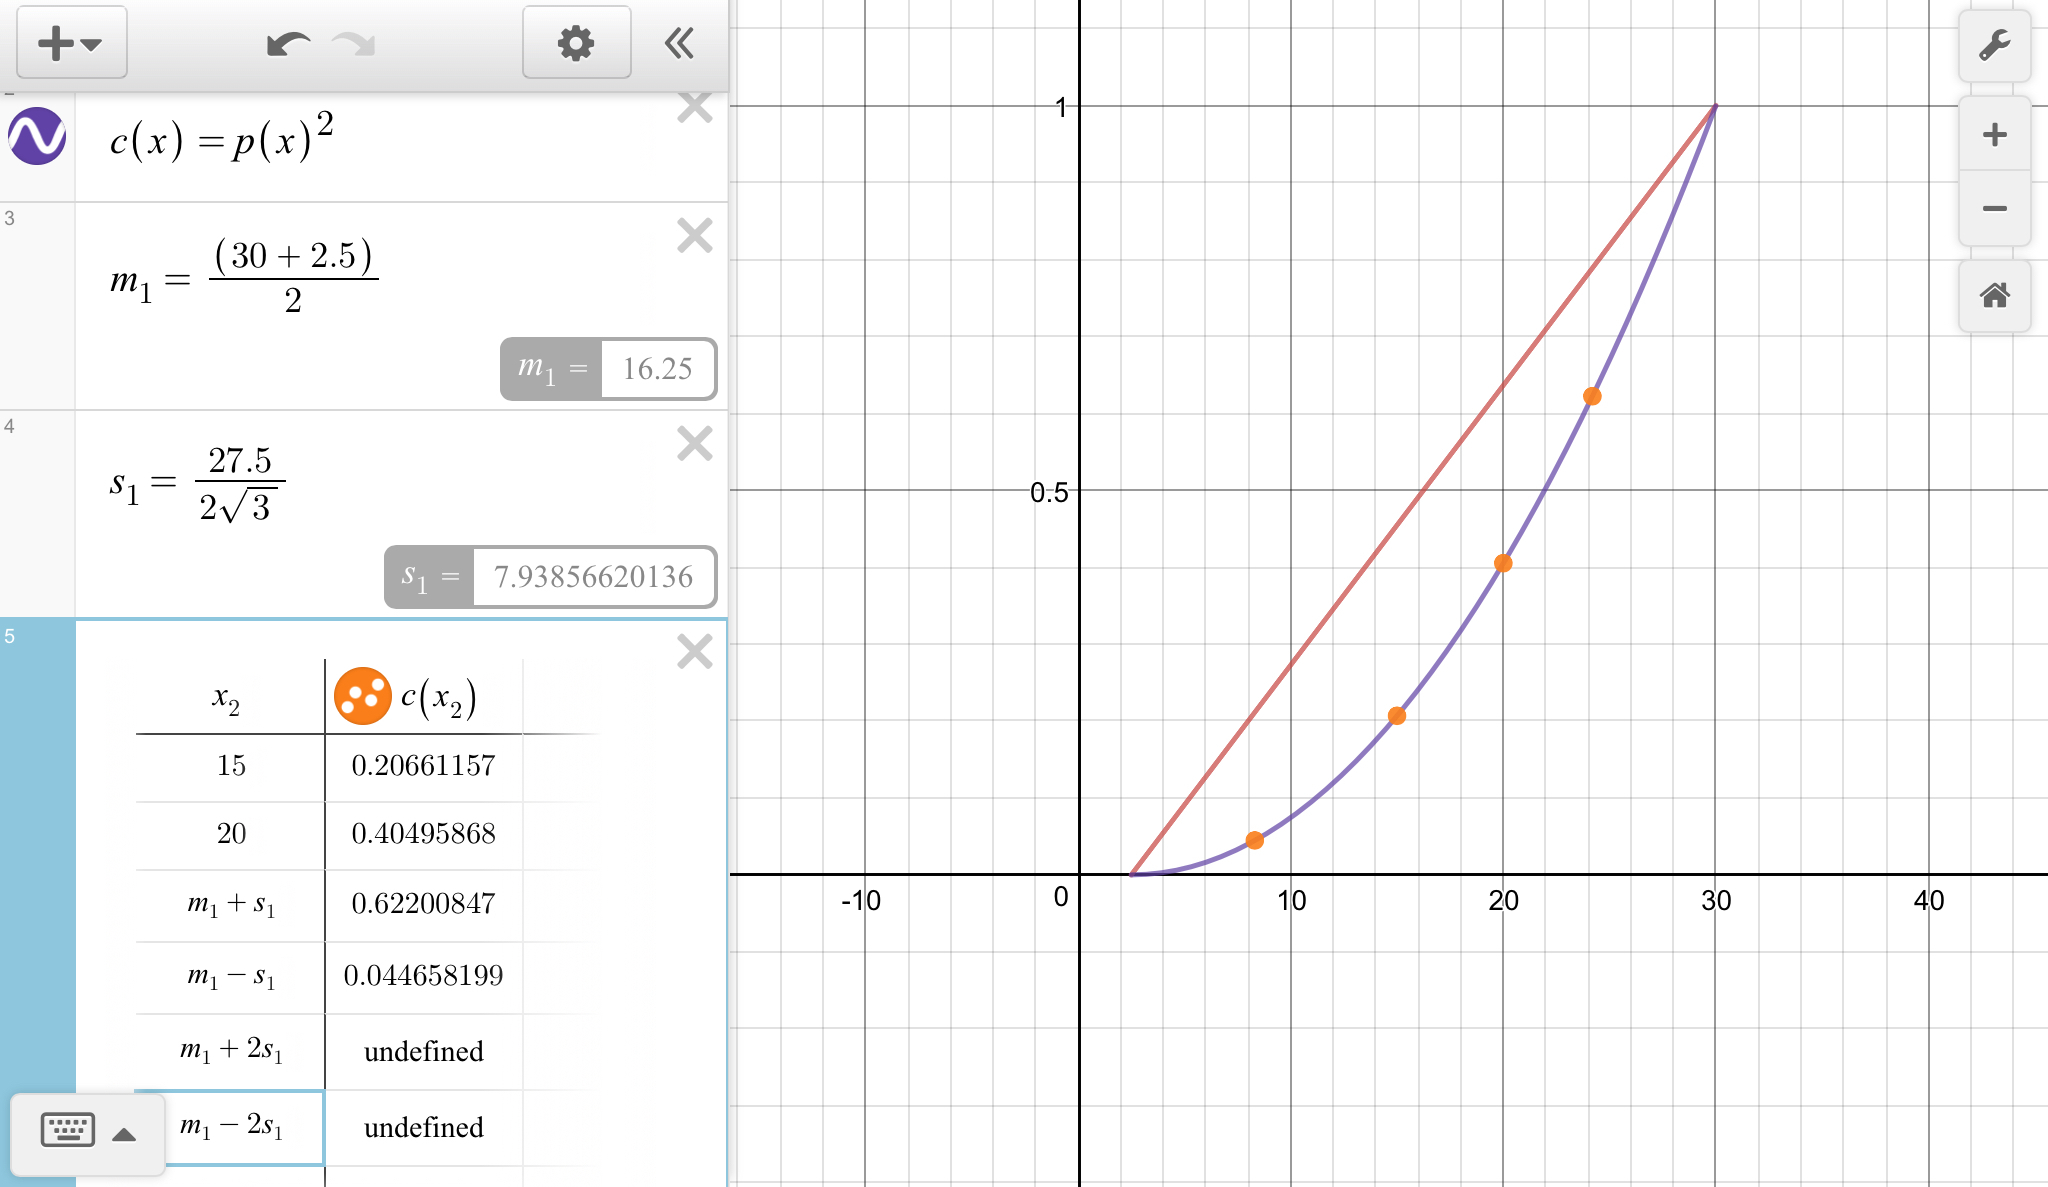Toggle visibility of c(x) curve
Image resolution: width=2048 pixels, height=1187 pixels.
pos(37,137)
